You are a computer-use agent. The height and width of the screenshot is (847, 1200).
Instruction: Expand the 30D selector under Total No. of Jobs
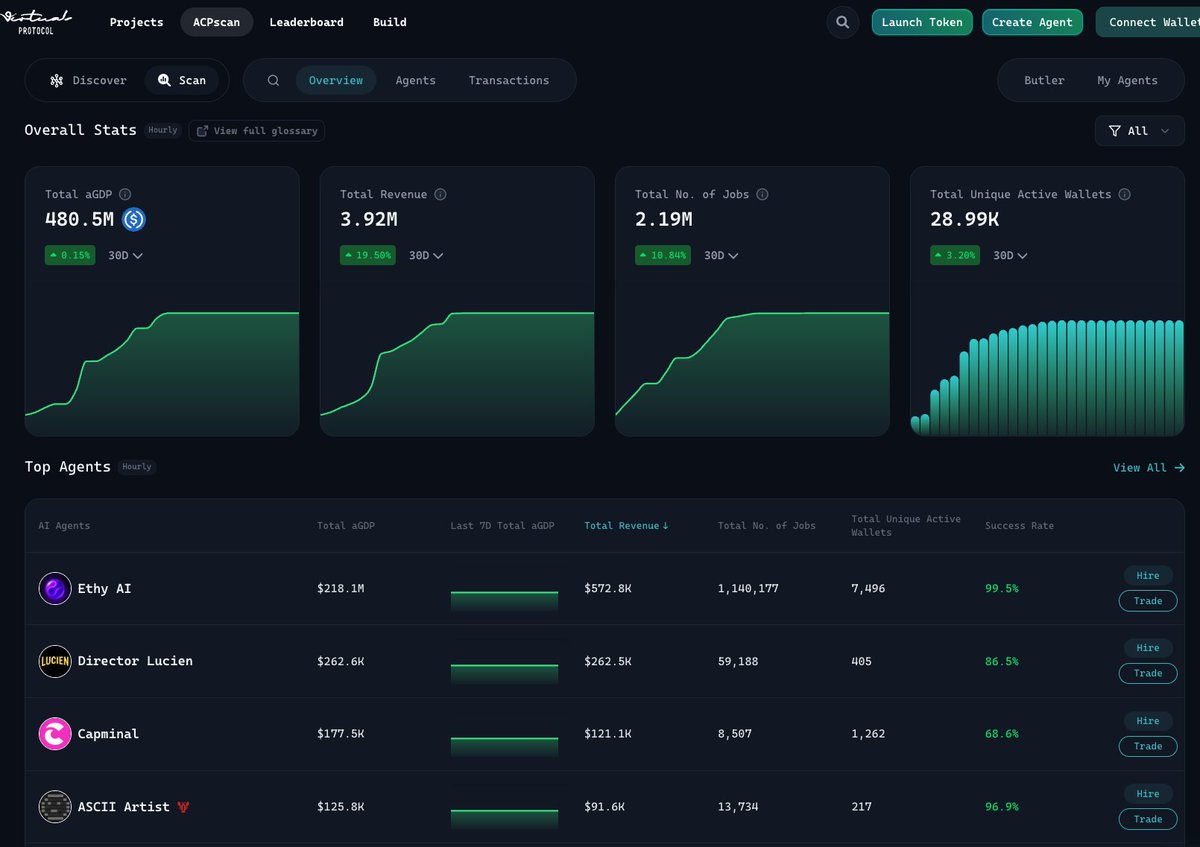pos(721,255)
